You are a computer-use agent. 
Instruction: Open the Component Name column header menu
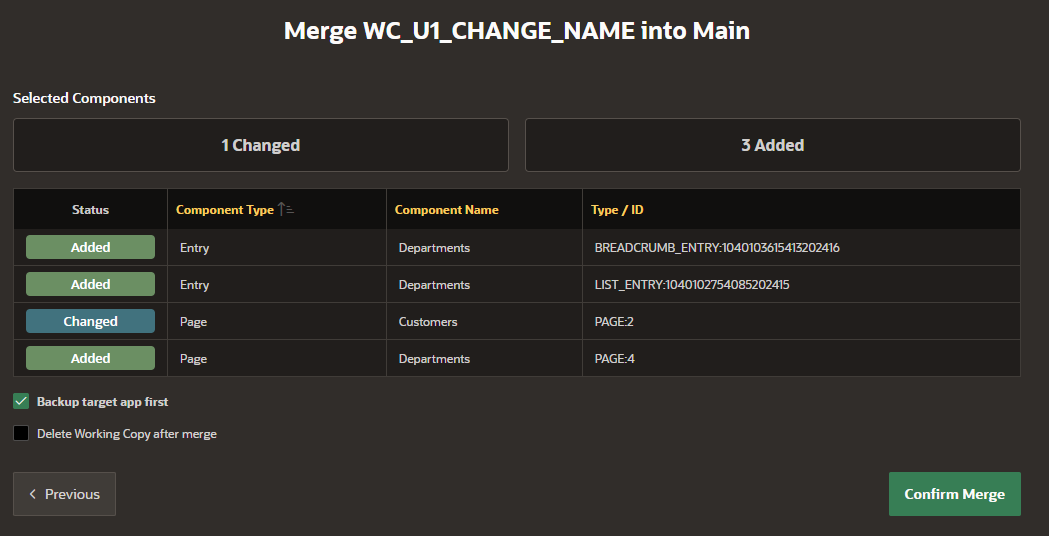point(446,209)
